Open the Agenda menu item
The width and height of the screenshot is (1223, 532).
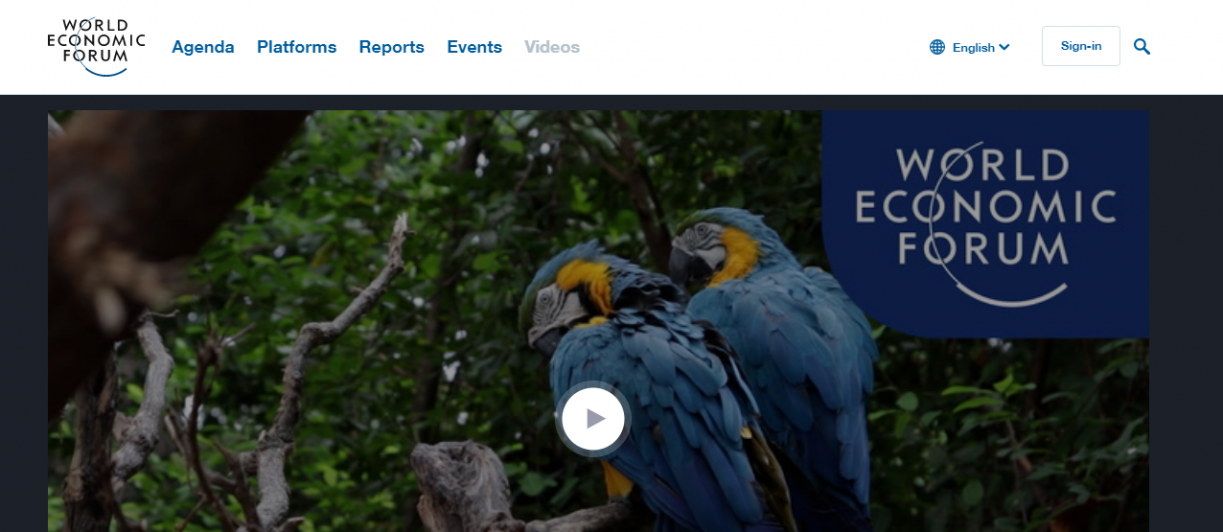coord(203,47)
